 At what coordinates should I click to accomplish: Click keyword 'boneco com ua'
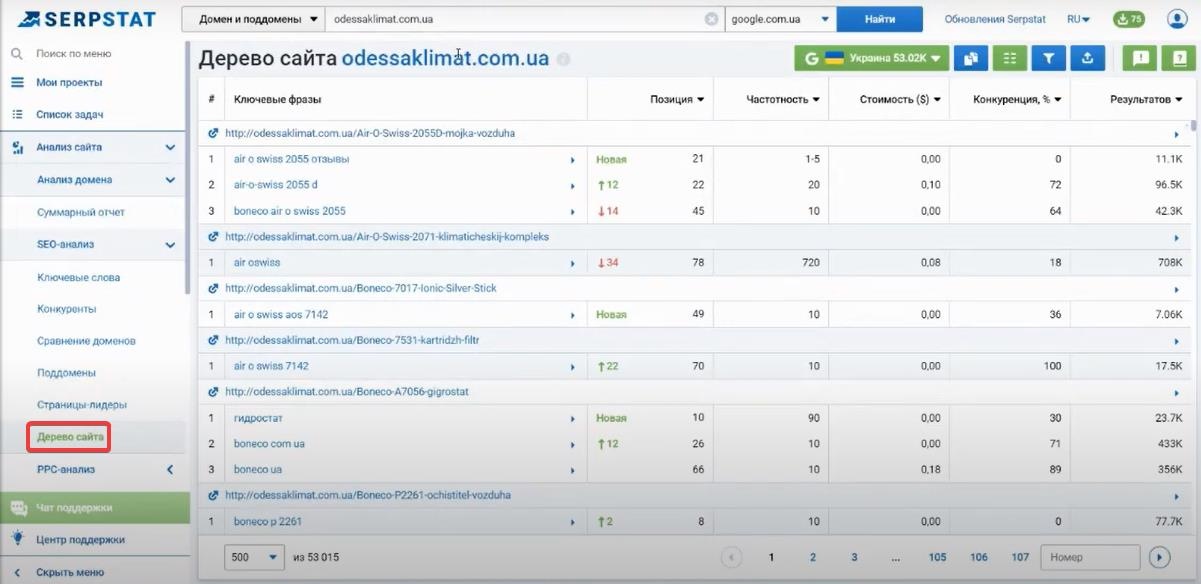(269, 444)
